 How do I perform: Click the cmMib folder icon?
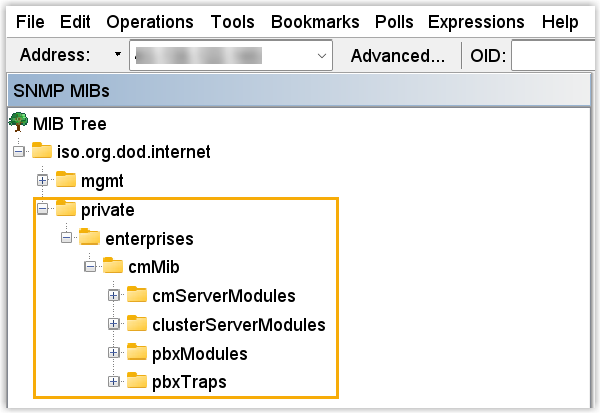113,267
